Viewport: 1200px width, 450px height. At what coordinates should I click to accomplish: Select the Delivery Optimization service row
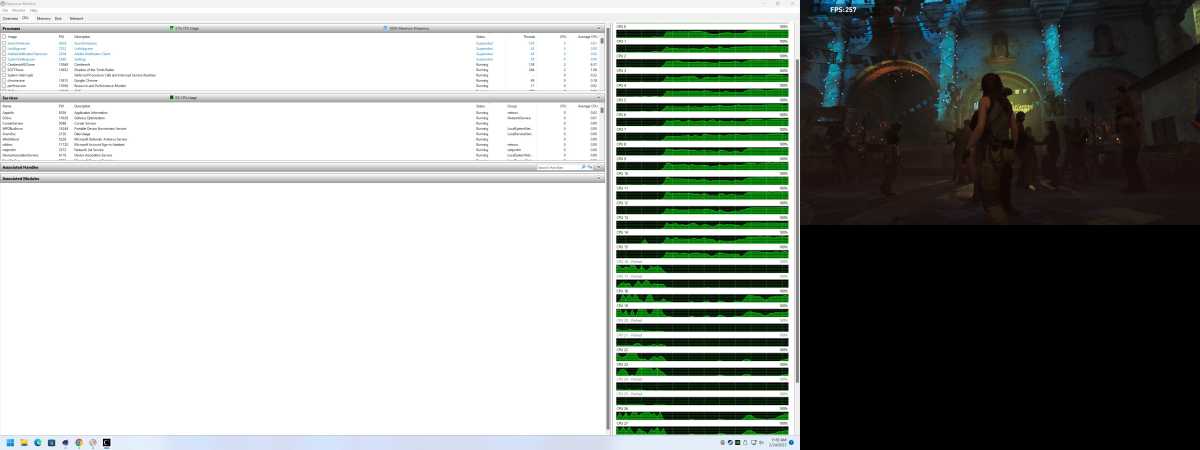tap(300, 118)
